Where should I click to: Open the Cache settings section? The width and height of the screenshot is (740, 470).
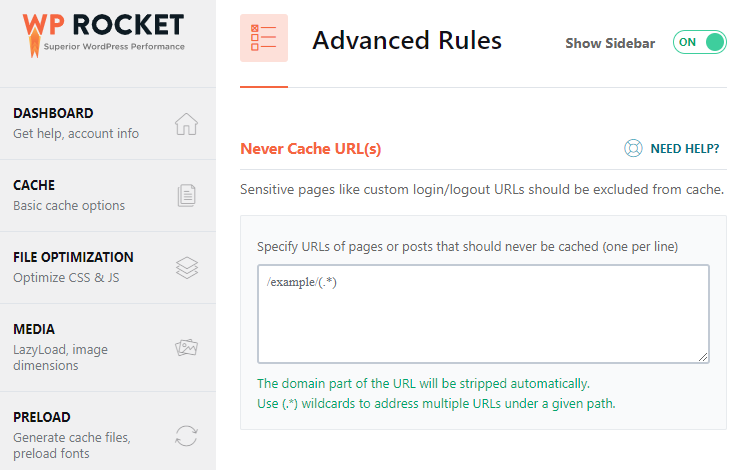(x=108, y=196)
